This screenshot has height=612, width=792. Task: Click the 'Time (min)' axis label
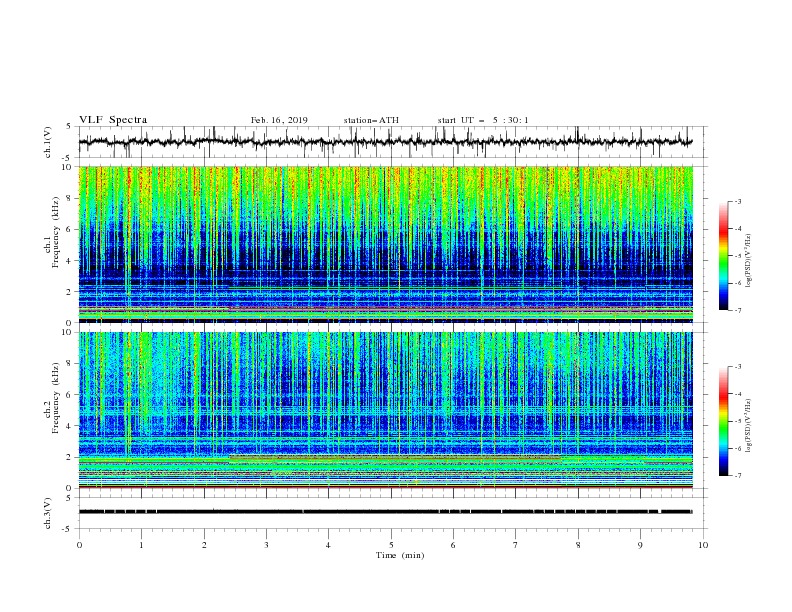point(400,555)
